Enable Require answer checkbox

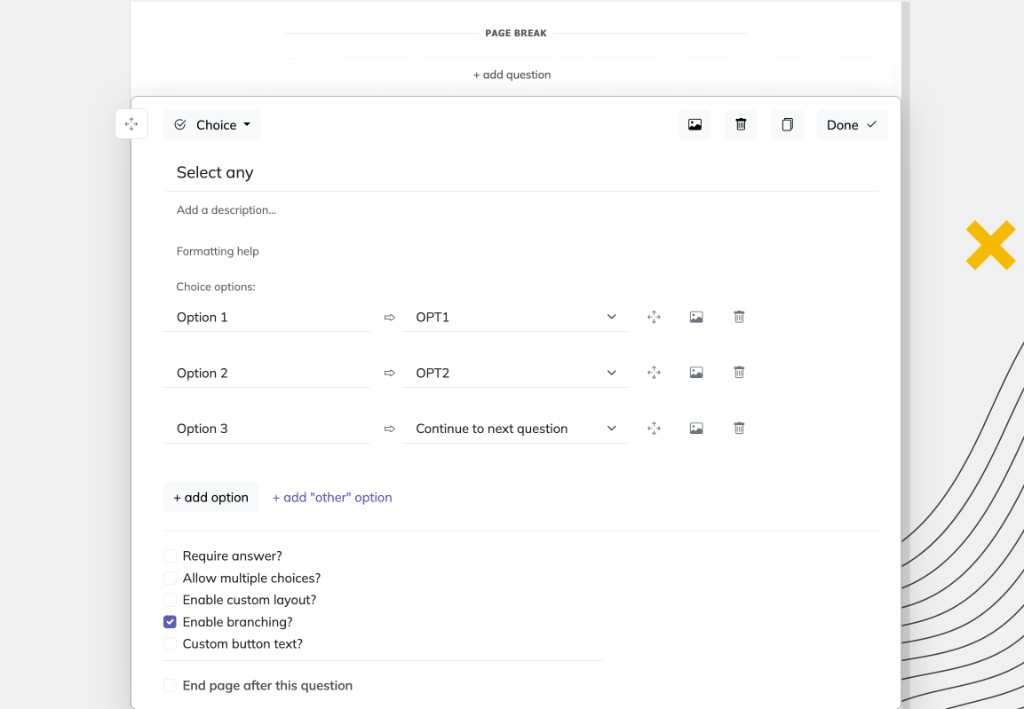pyautogui.click(x=170, y=556)
